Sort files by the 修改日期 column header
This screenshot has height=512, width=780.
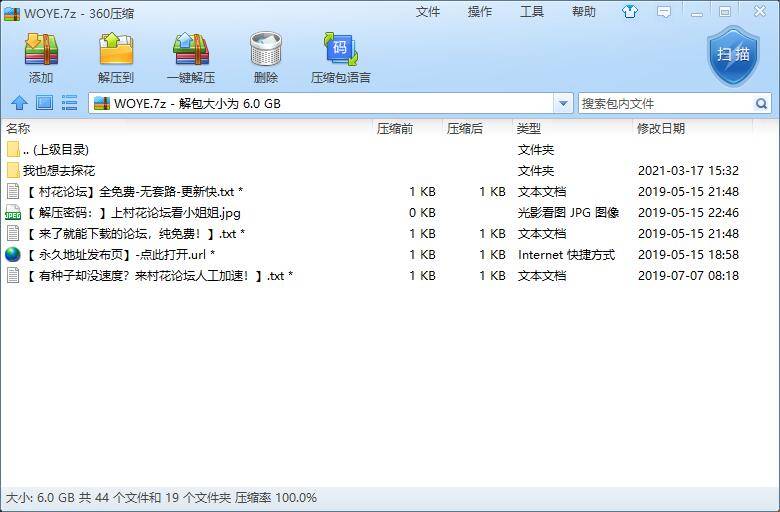pyautogui.click(x=661, y=129)
